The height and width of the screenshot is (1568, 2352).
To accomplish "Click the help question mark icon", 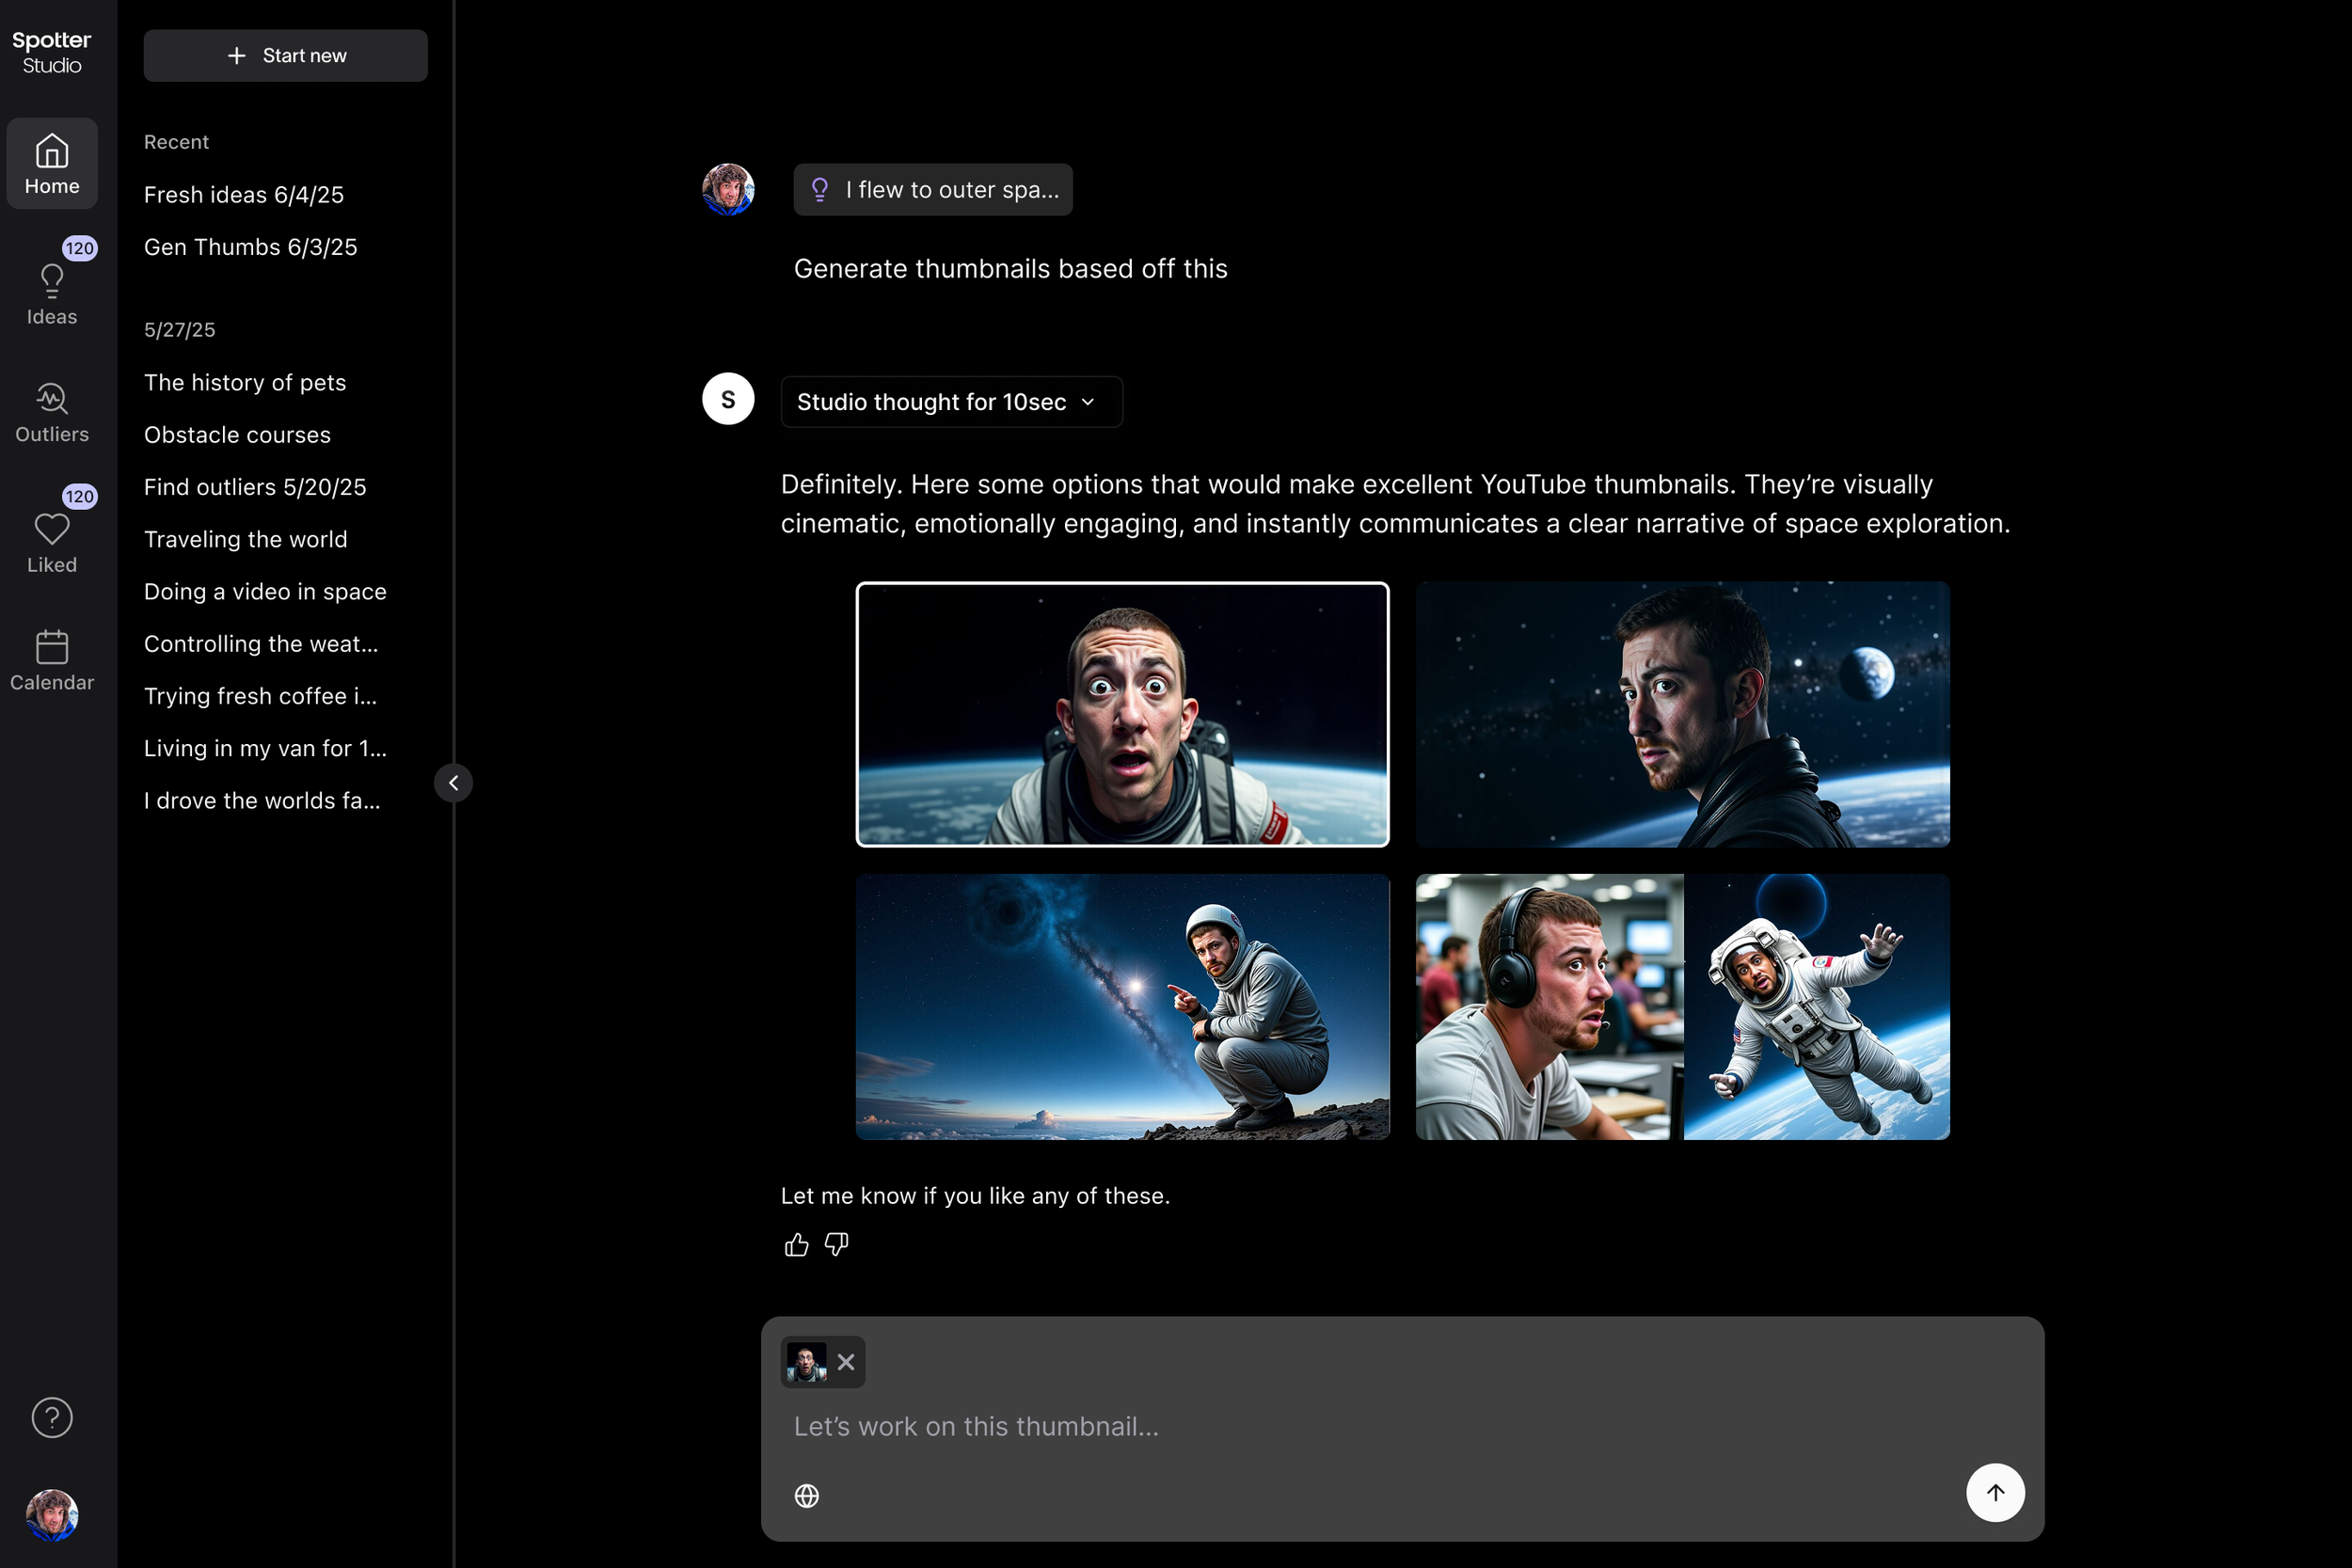I will click(x=52, y=1417).
